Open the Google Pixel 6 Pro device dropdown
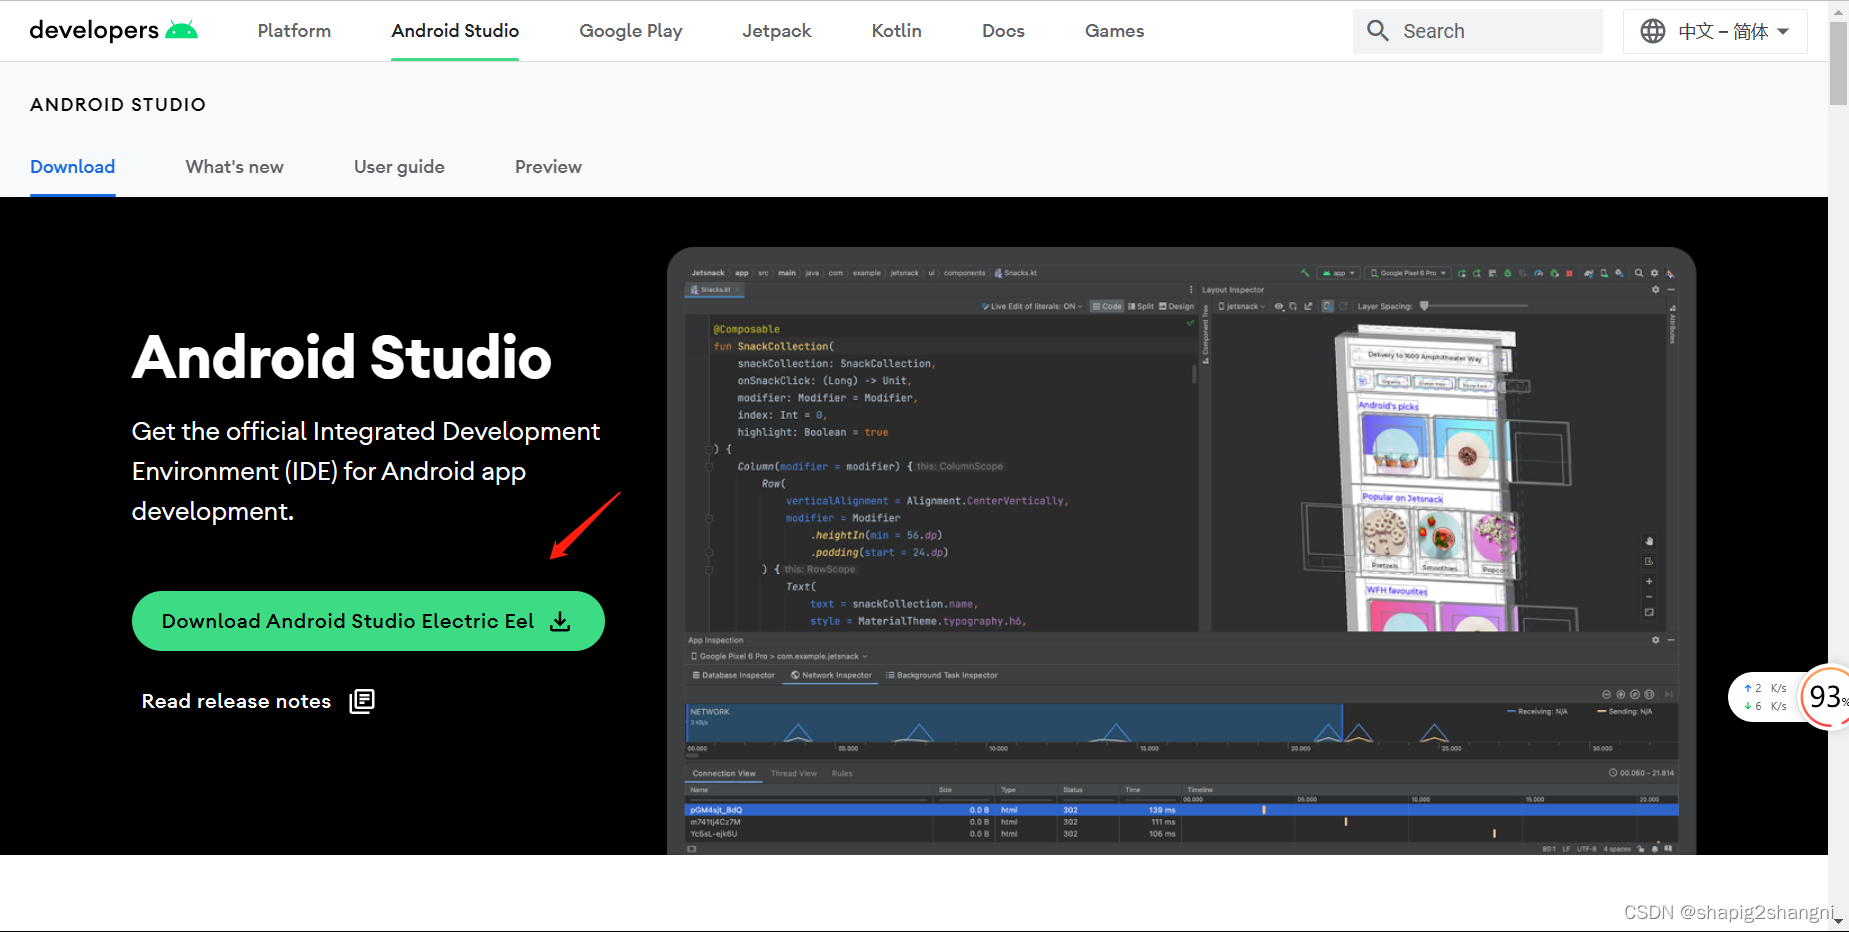The width and height of the screenshot is (1849, 932). coord(1407,272)
